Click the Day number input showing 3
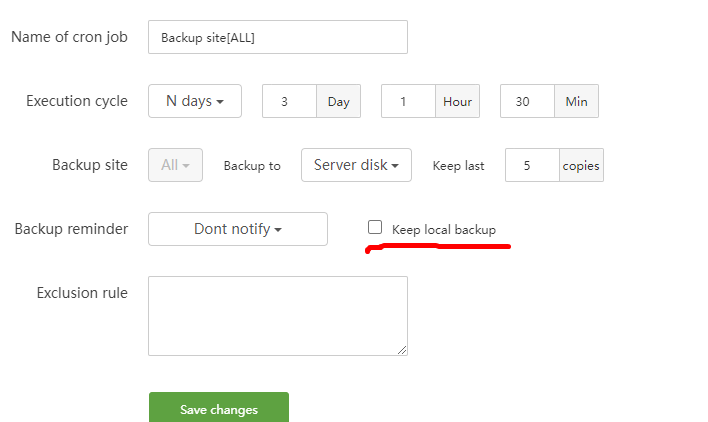Image resolution: width=708 pixels, height=422 pixels. coord(289,101)
